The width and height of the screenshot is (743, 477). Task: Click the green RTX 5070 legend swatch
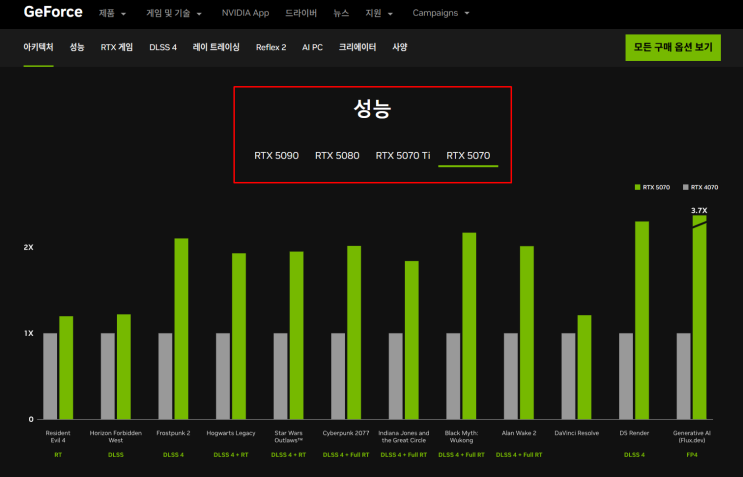[637, 187]
